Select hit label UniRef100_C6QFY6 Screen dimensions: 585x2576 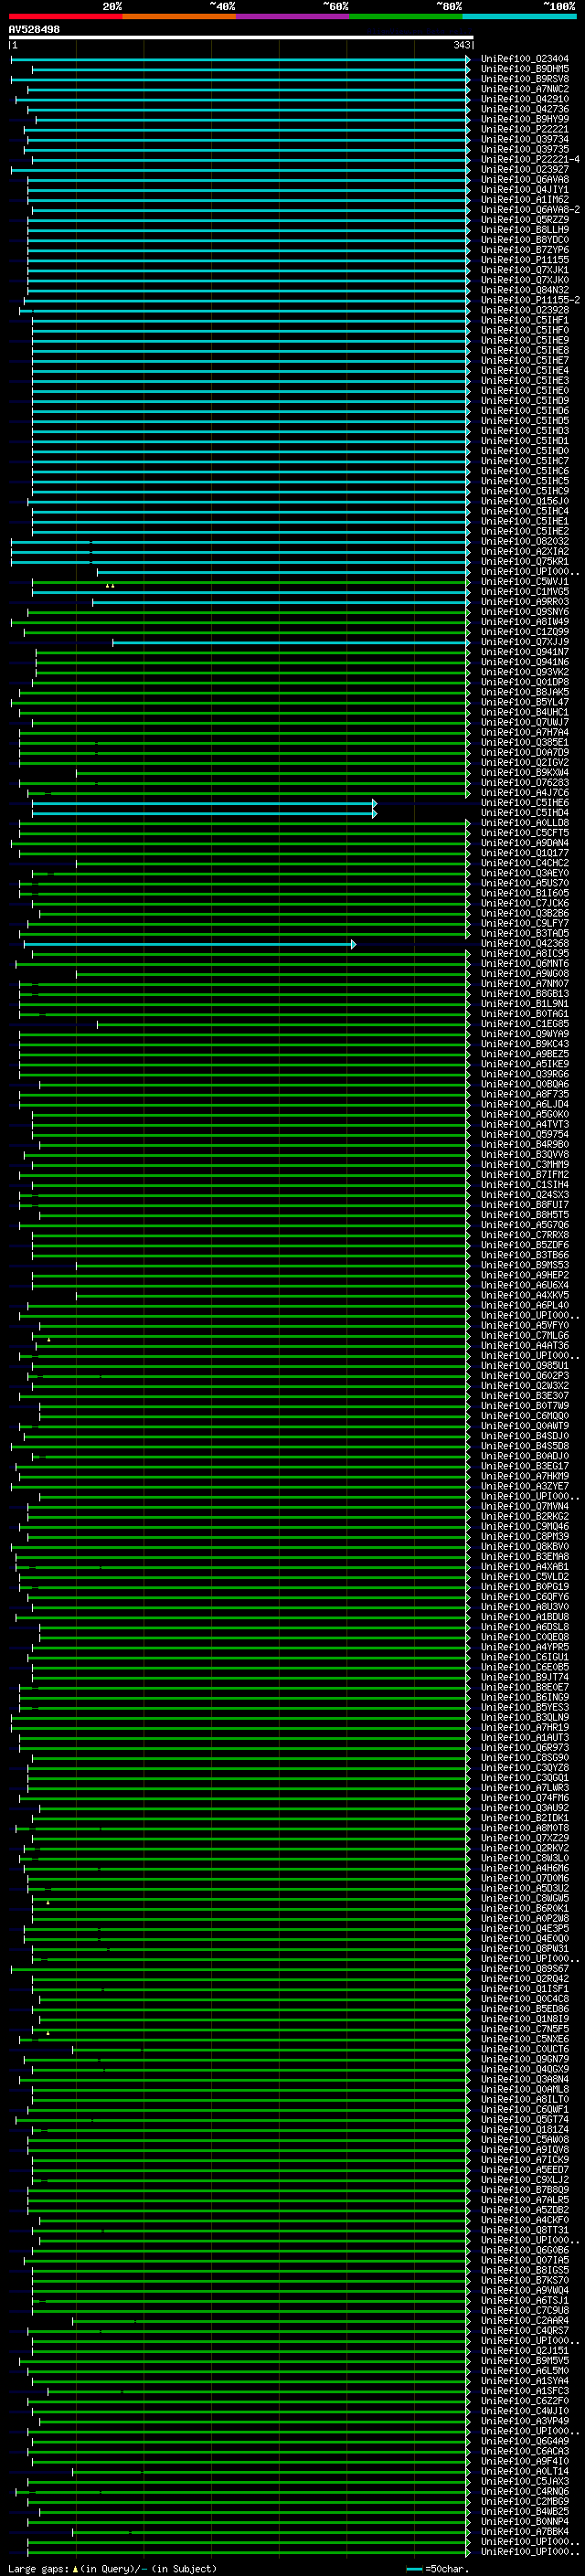tap(525, 1597)
